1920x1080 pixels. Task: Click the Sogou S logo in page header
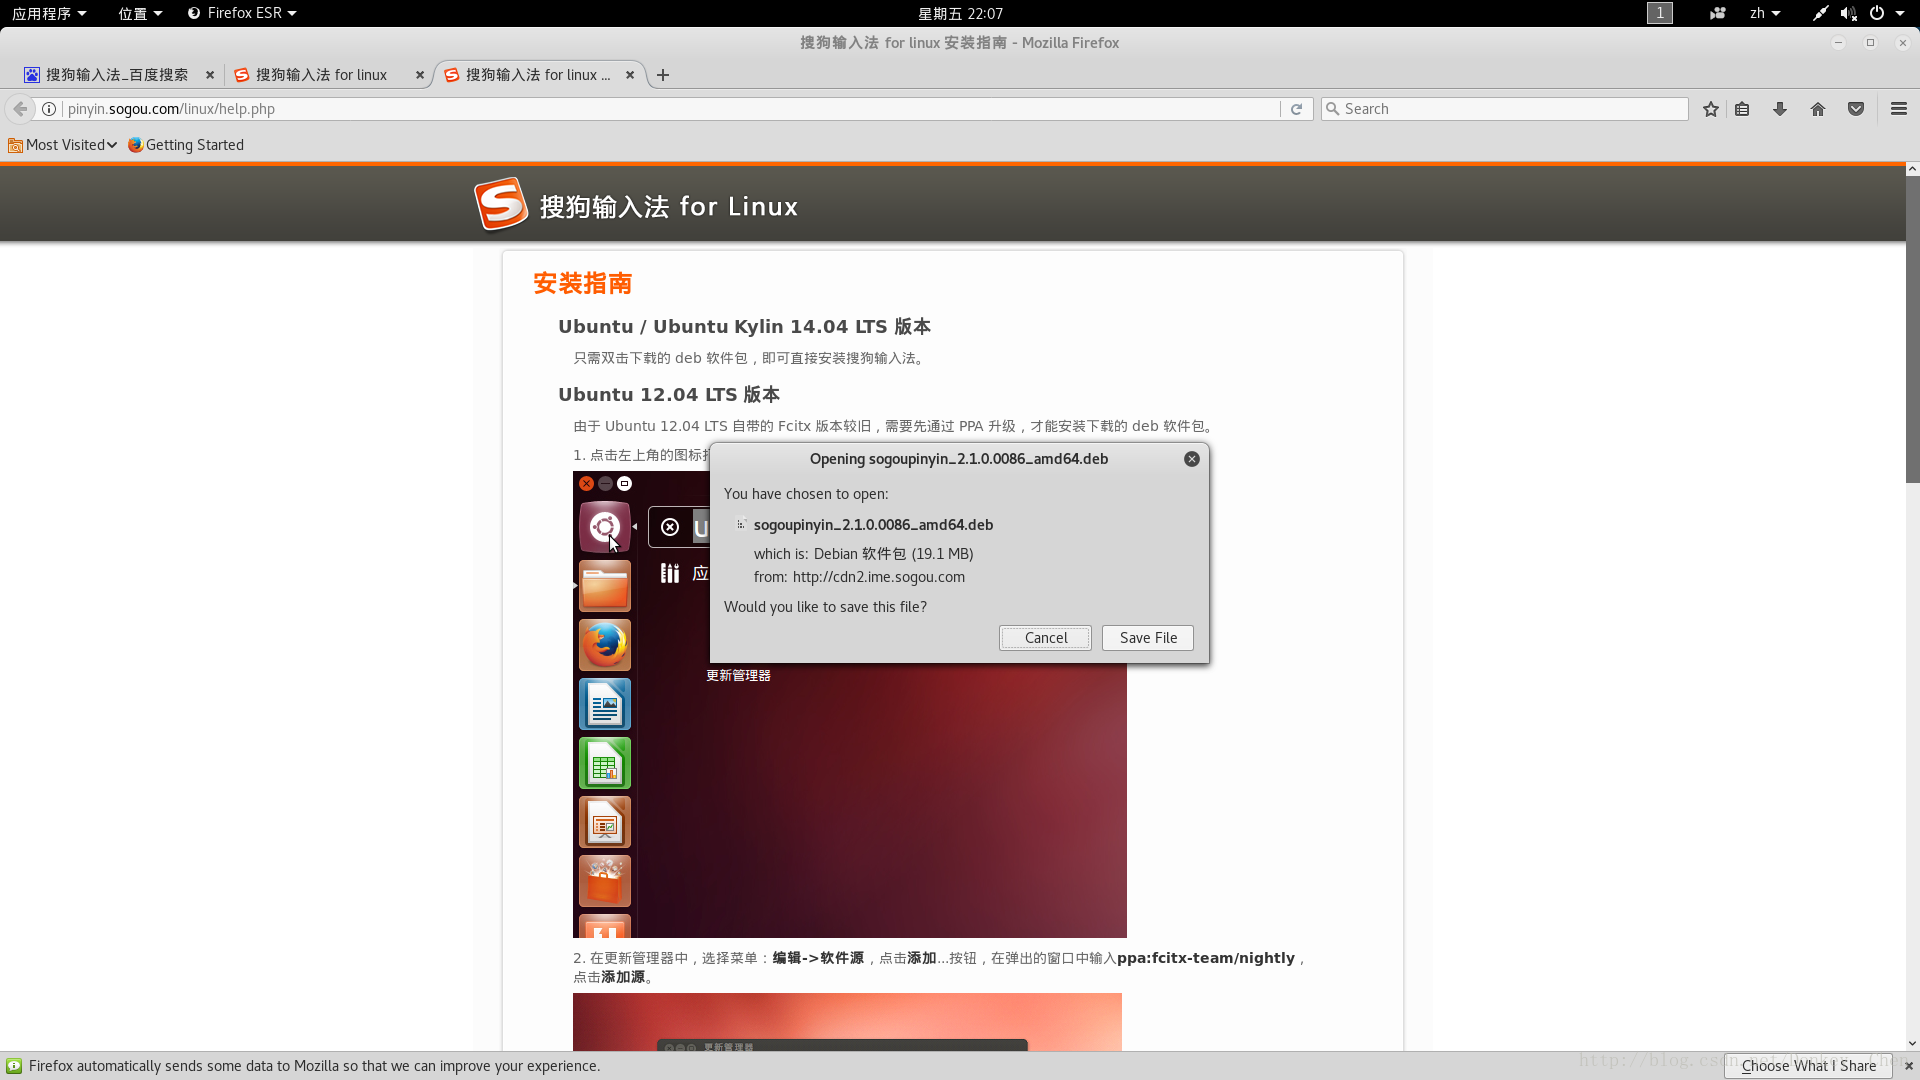[x=500, y=204]
